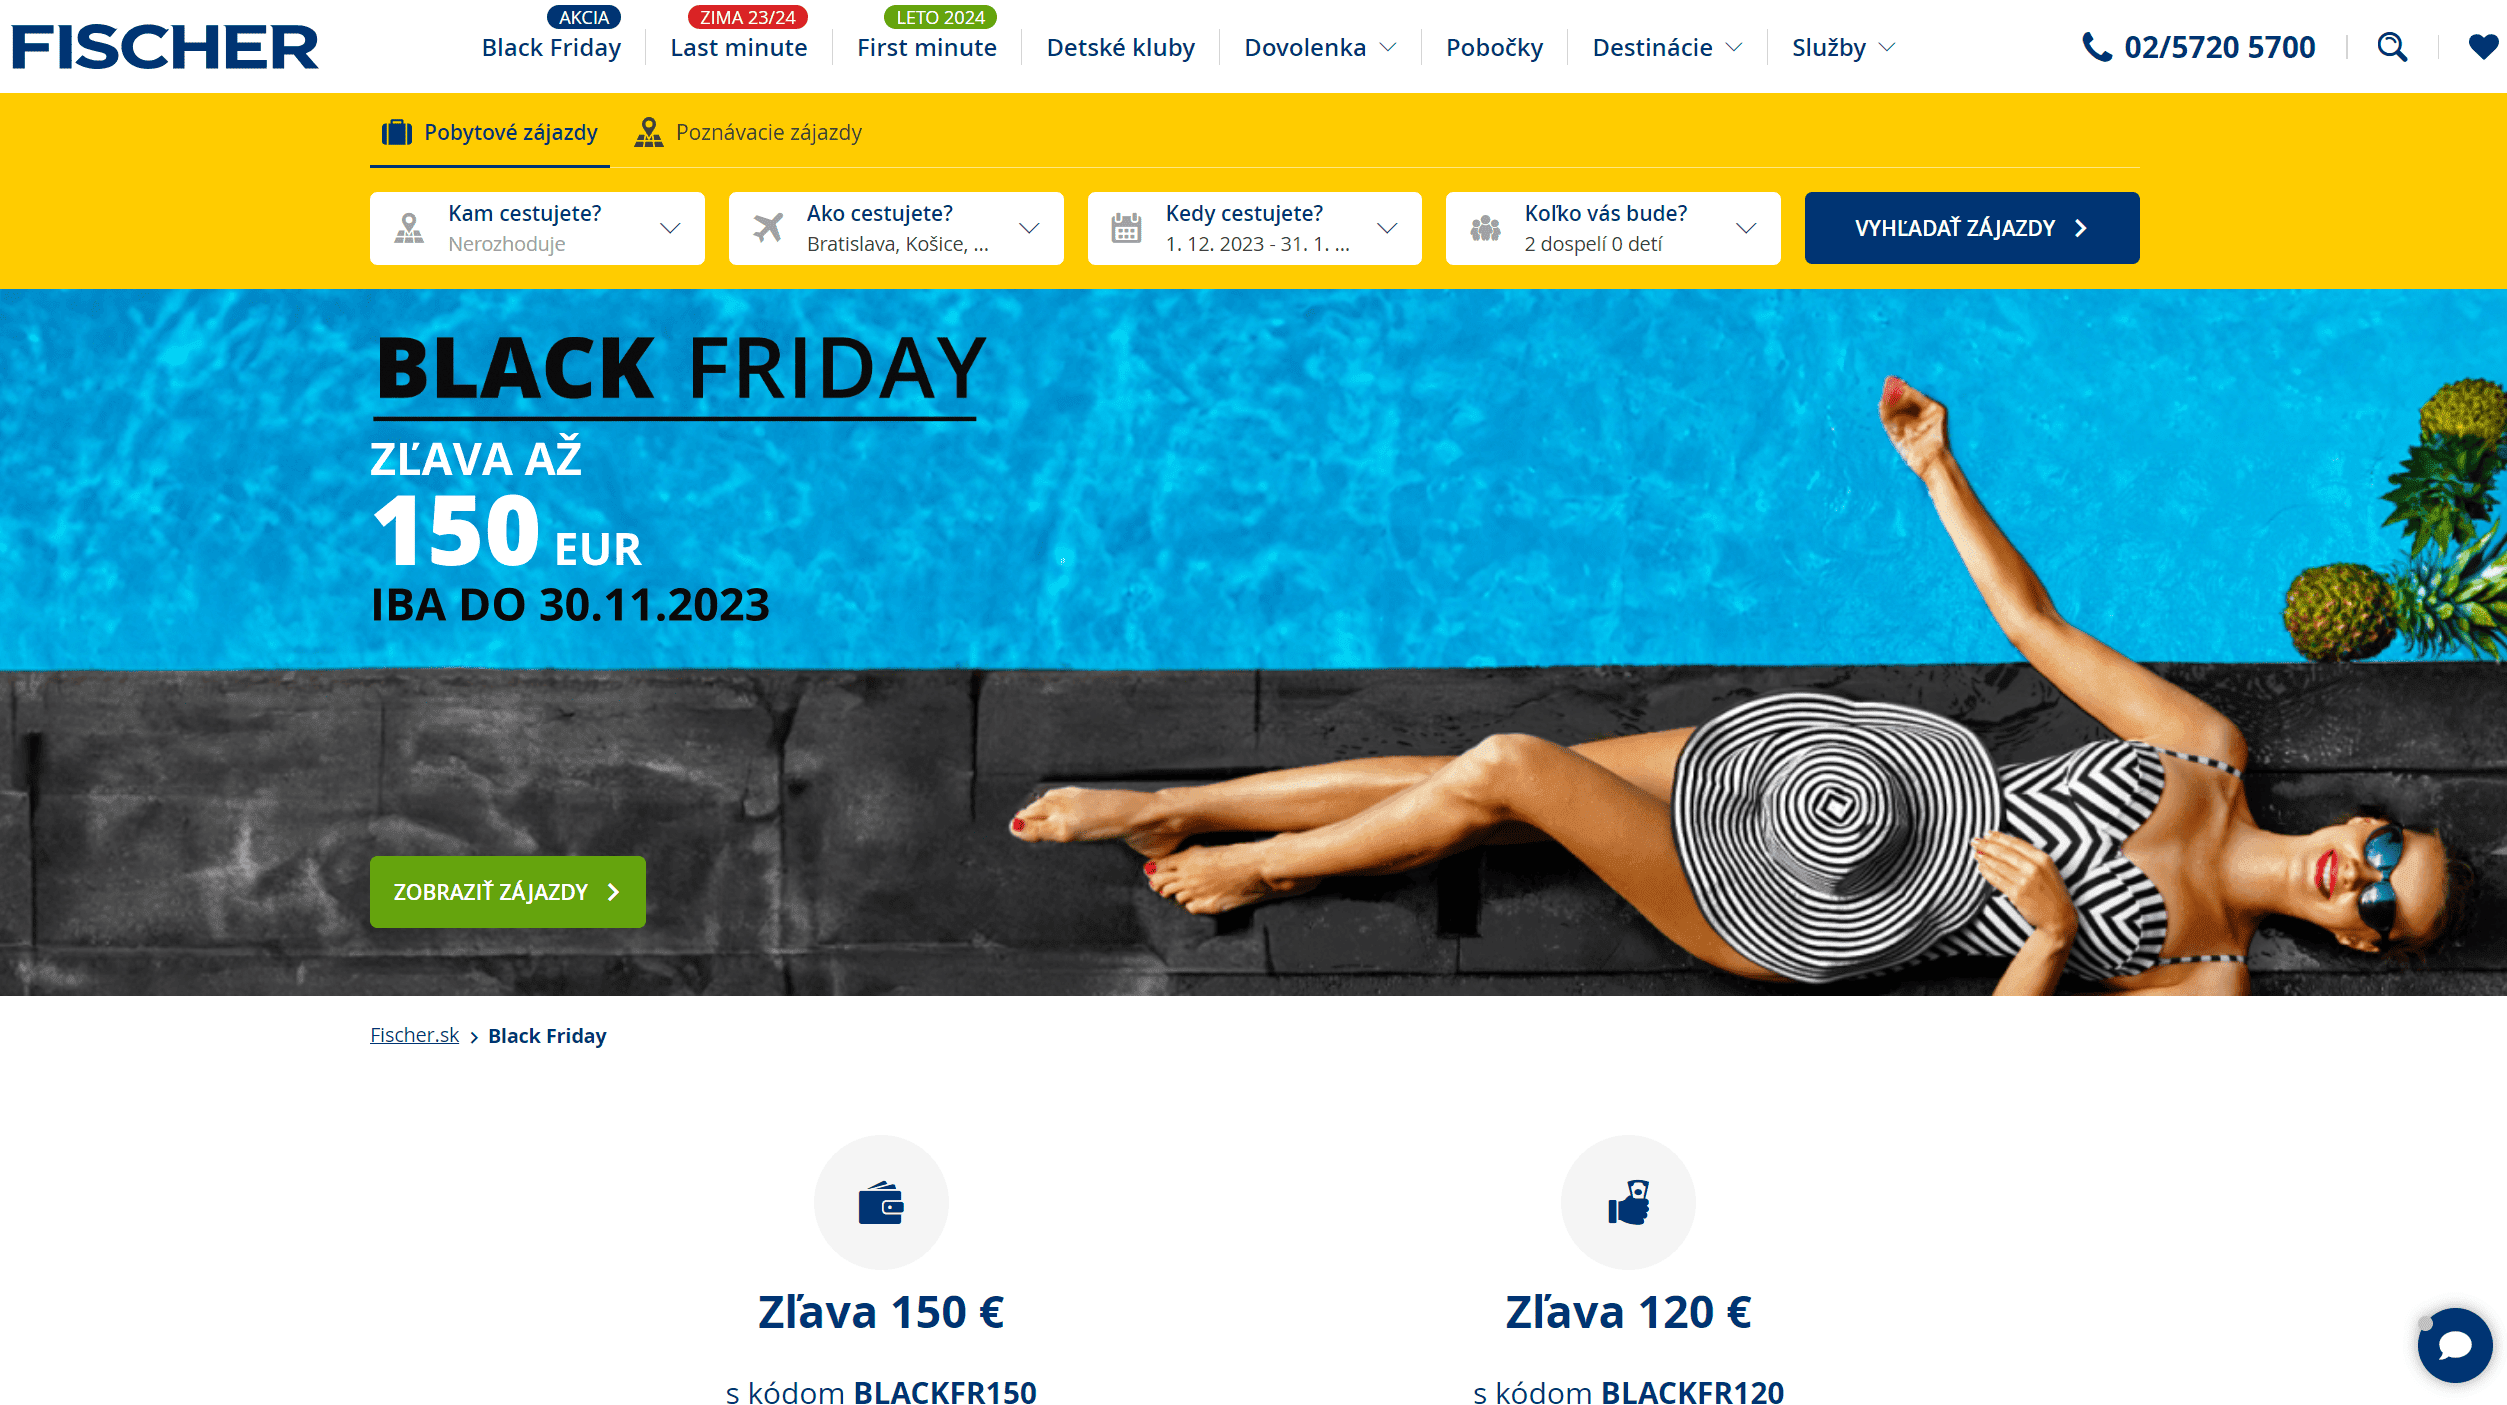The width and height of the screenshot is (2507, 1405).
Task: Click the money hand icon above Zľava 120 €
Action: [1628, 1202]
